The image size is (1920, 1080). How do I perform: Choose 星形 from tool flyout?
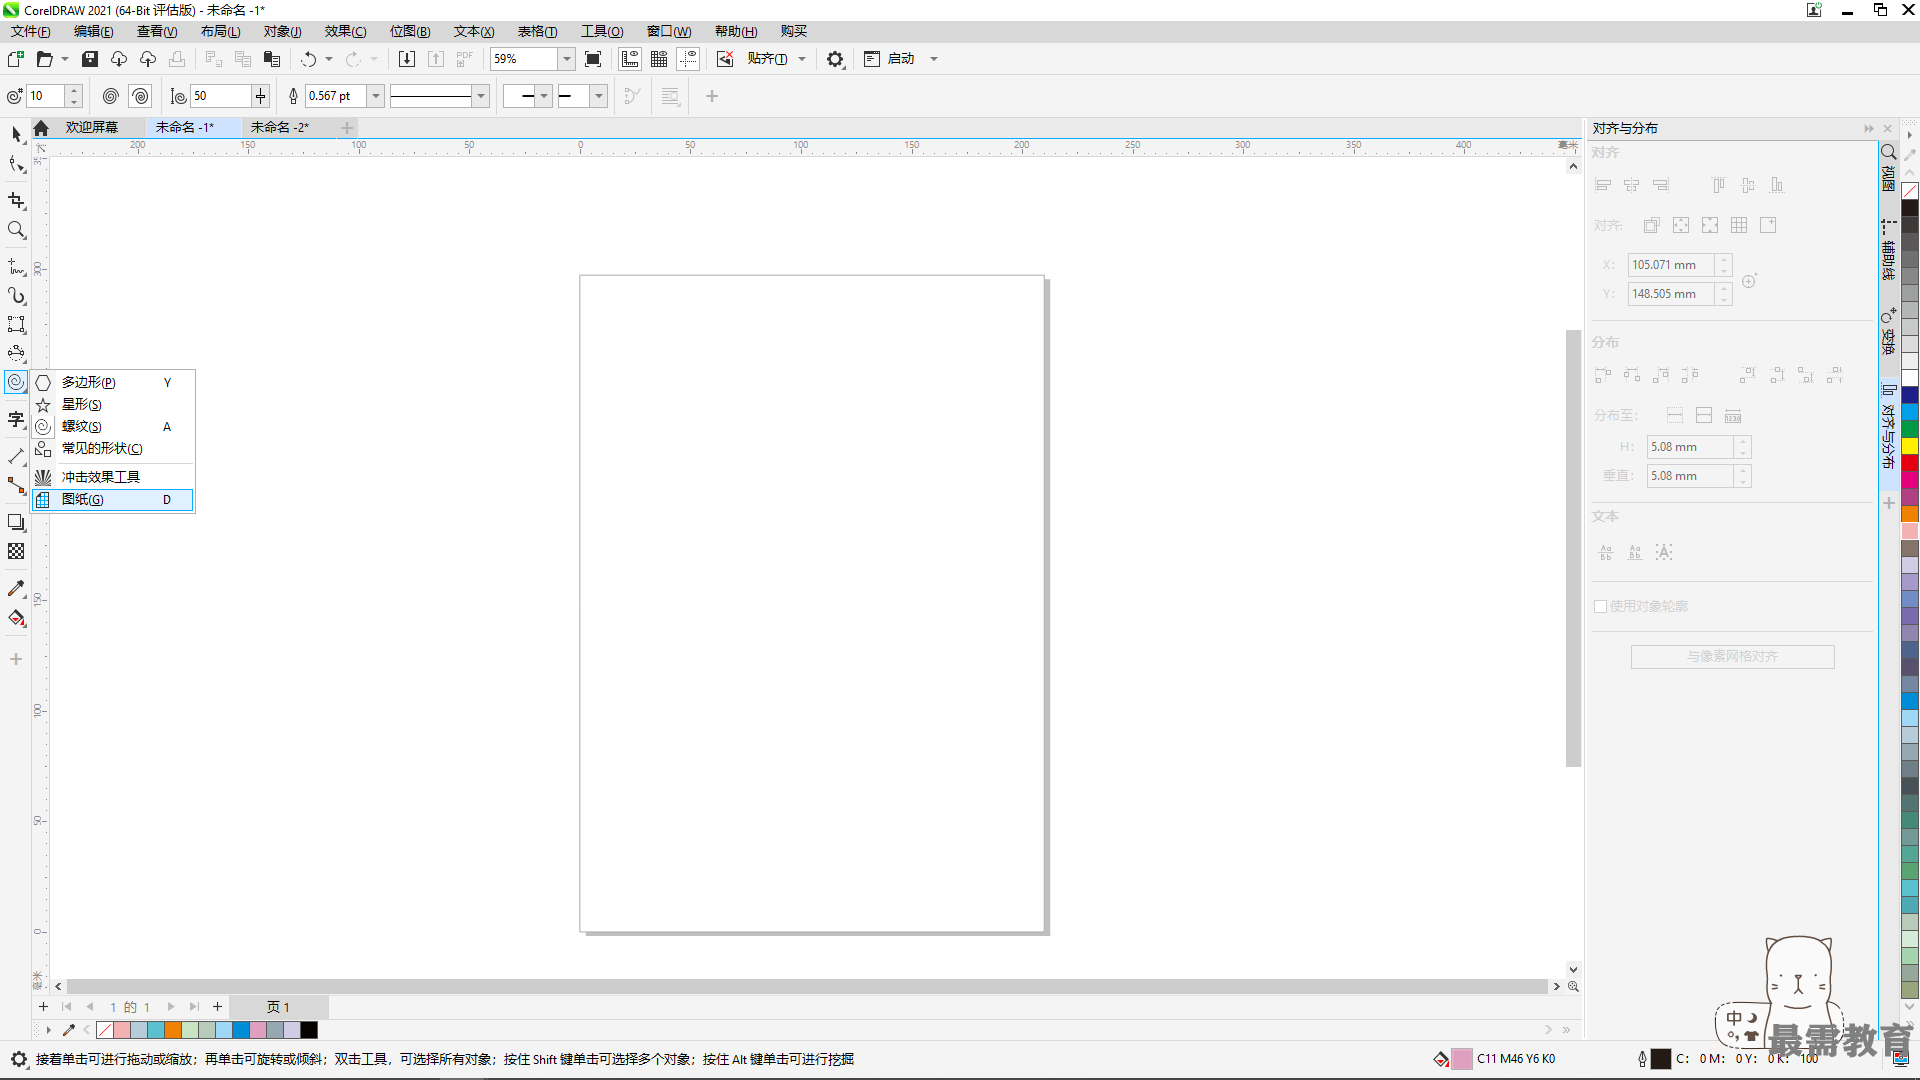[x=112, y=404]
